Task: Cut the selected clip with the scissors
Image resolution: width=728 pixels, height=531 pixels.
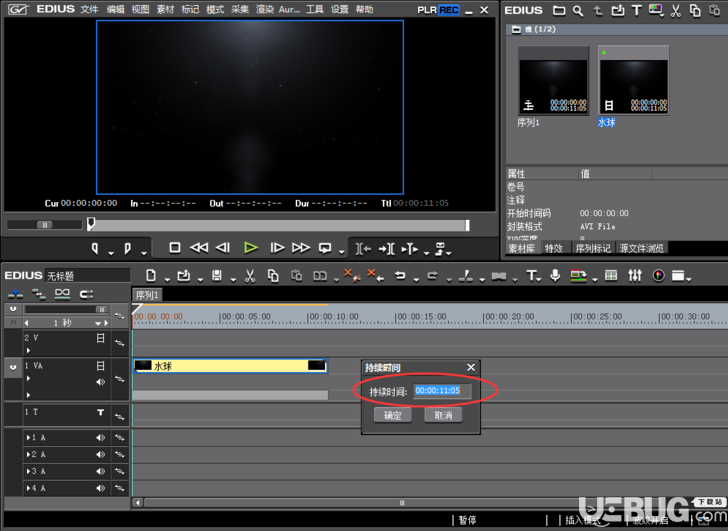Action: click(x=250, y=276)
